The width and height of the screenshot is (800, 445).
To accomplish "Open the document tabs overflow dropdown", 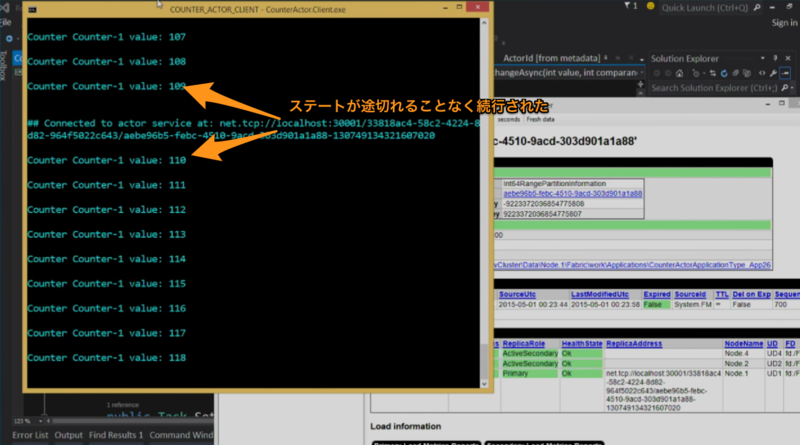I will click(x=641, y=59).
